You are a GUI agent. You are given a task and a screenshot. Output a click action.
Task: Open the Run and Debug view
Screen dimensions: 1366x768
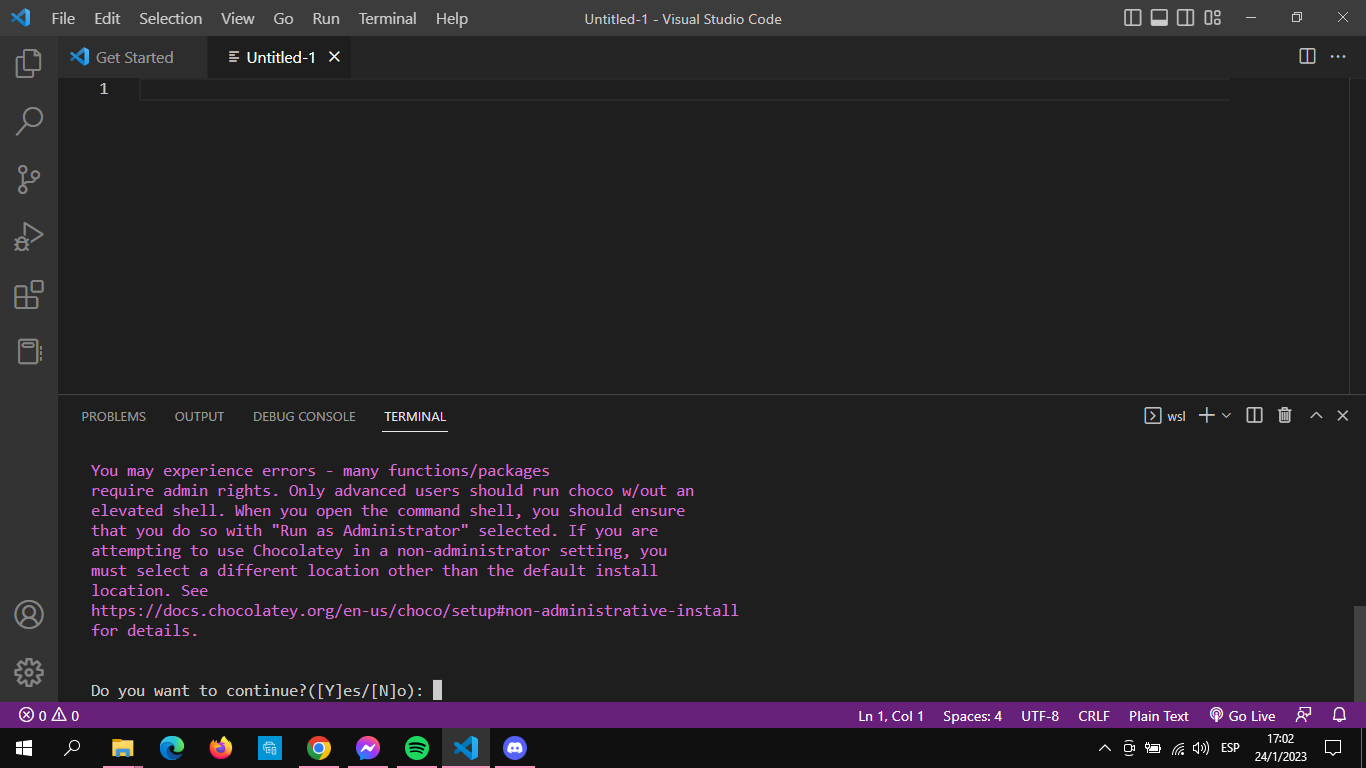click(29, 237)
